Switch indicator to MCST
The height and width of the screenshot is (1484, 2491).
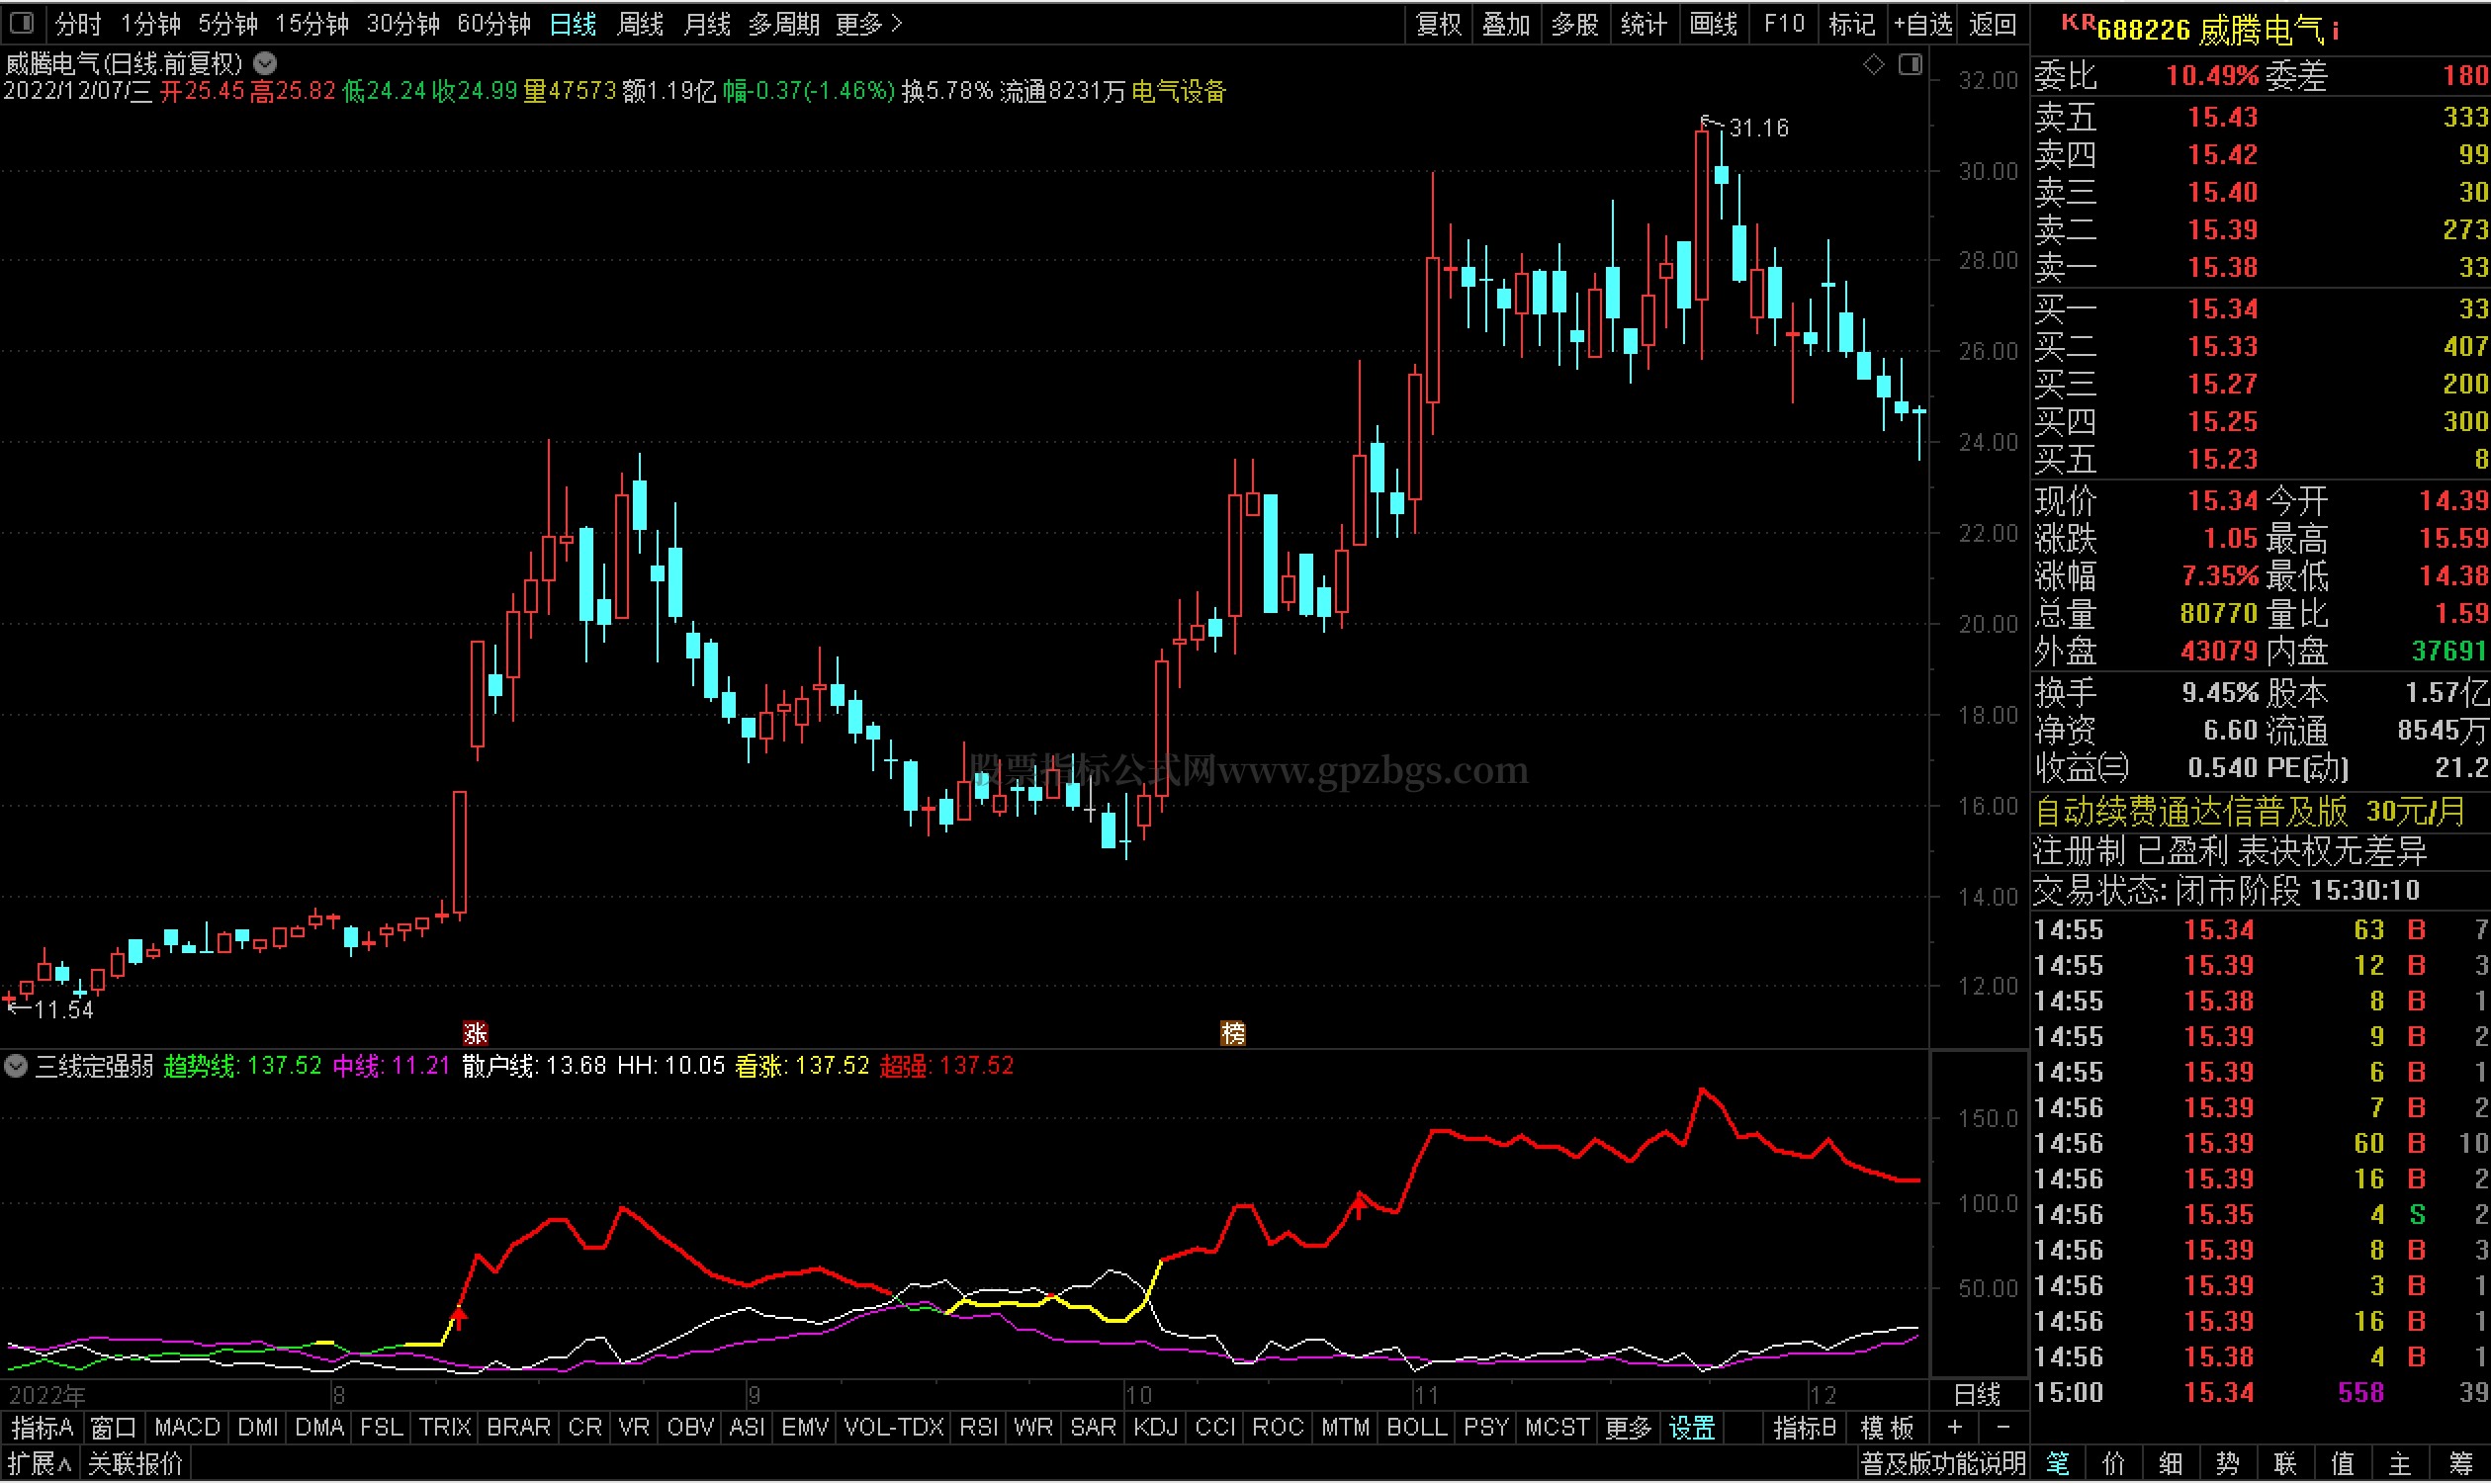[1557, 1428]
